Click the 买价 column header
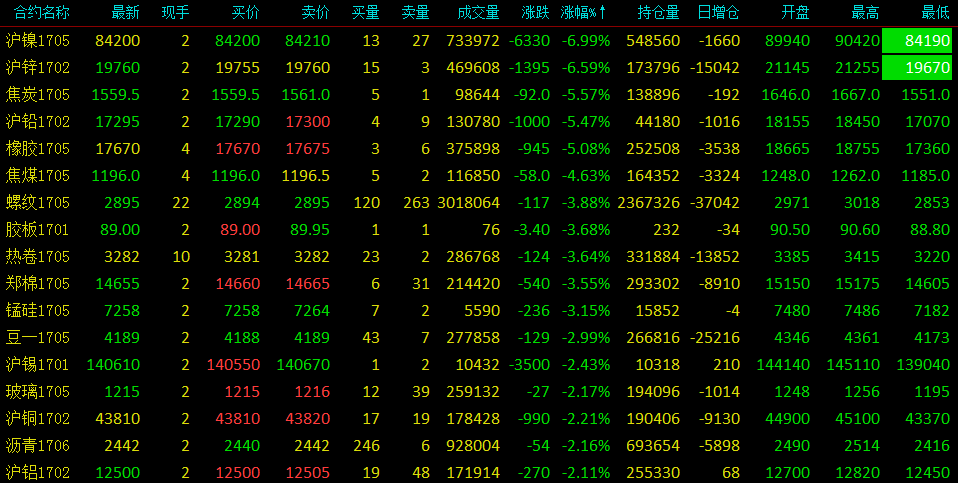958x483 pixels. pyautogui.click(x=246, y=12)
